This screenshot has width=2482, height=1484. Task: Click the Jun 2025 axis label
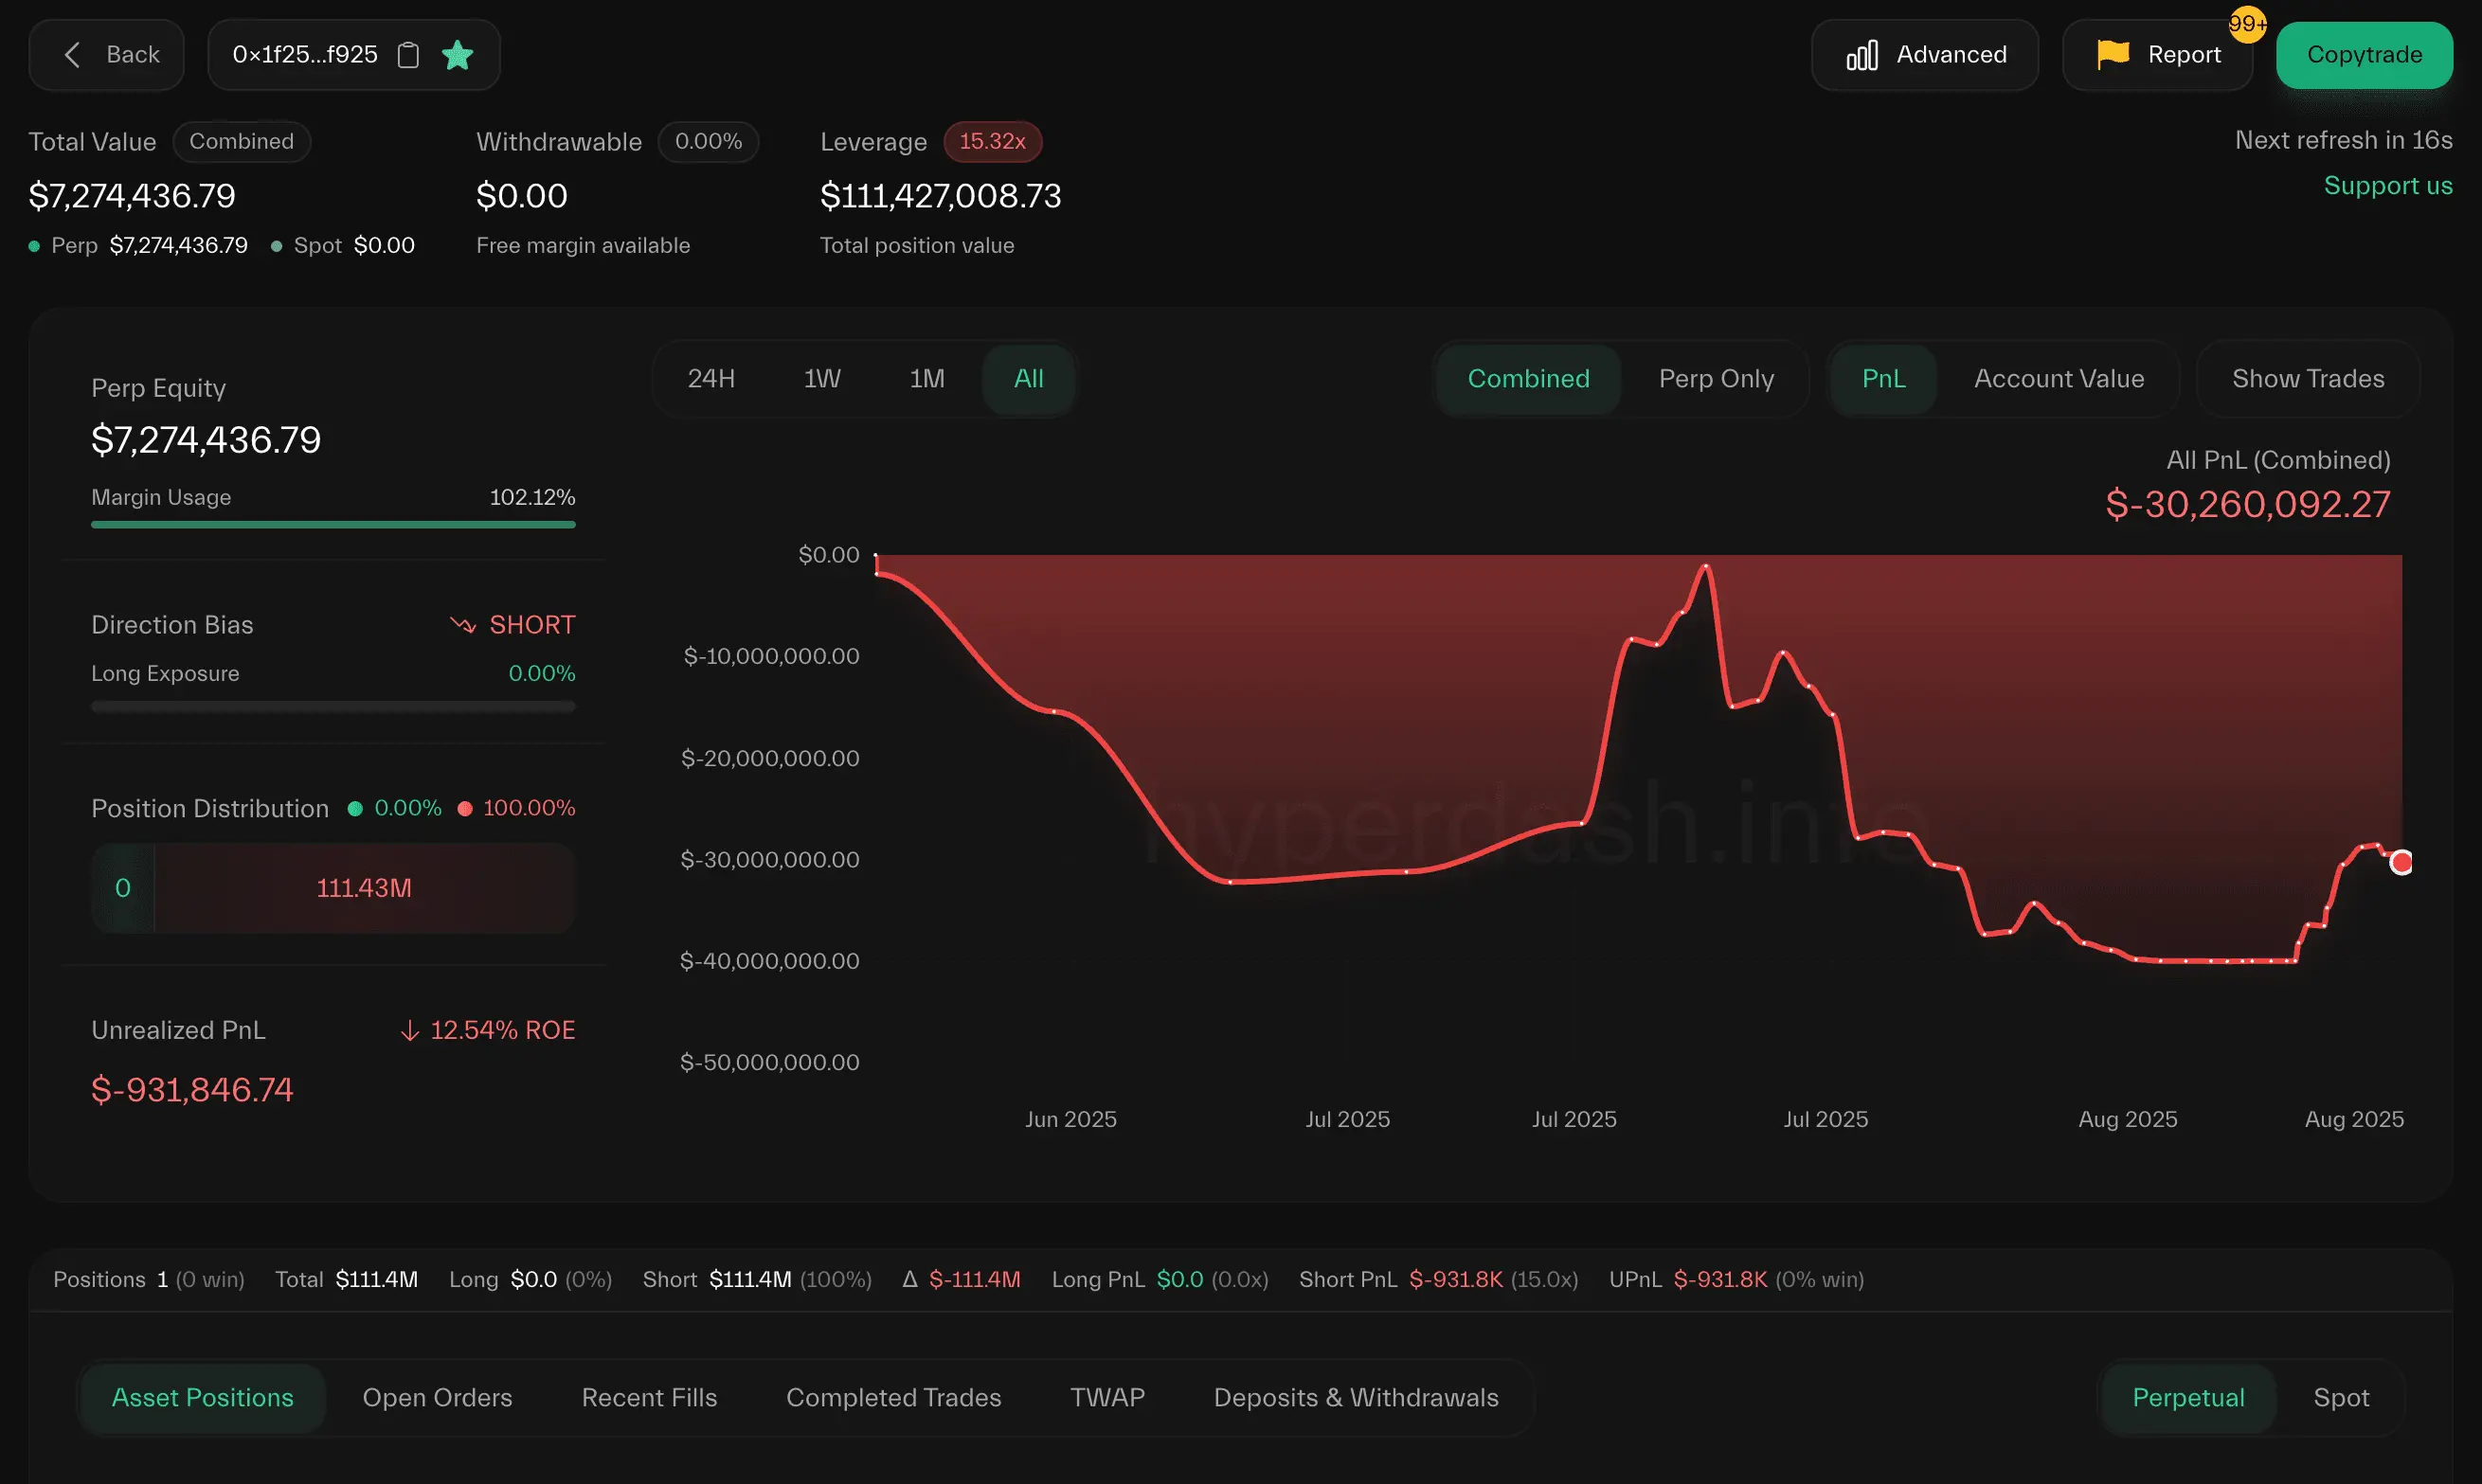[x=1071, y=1120]
